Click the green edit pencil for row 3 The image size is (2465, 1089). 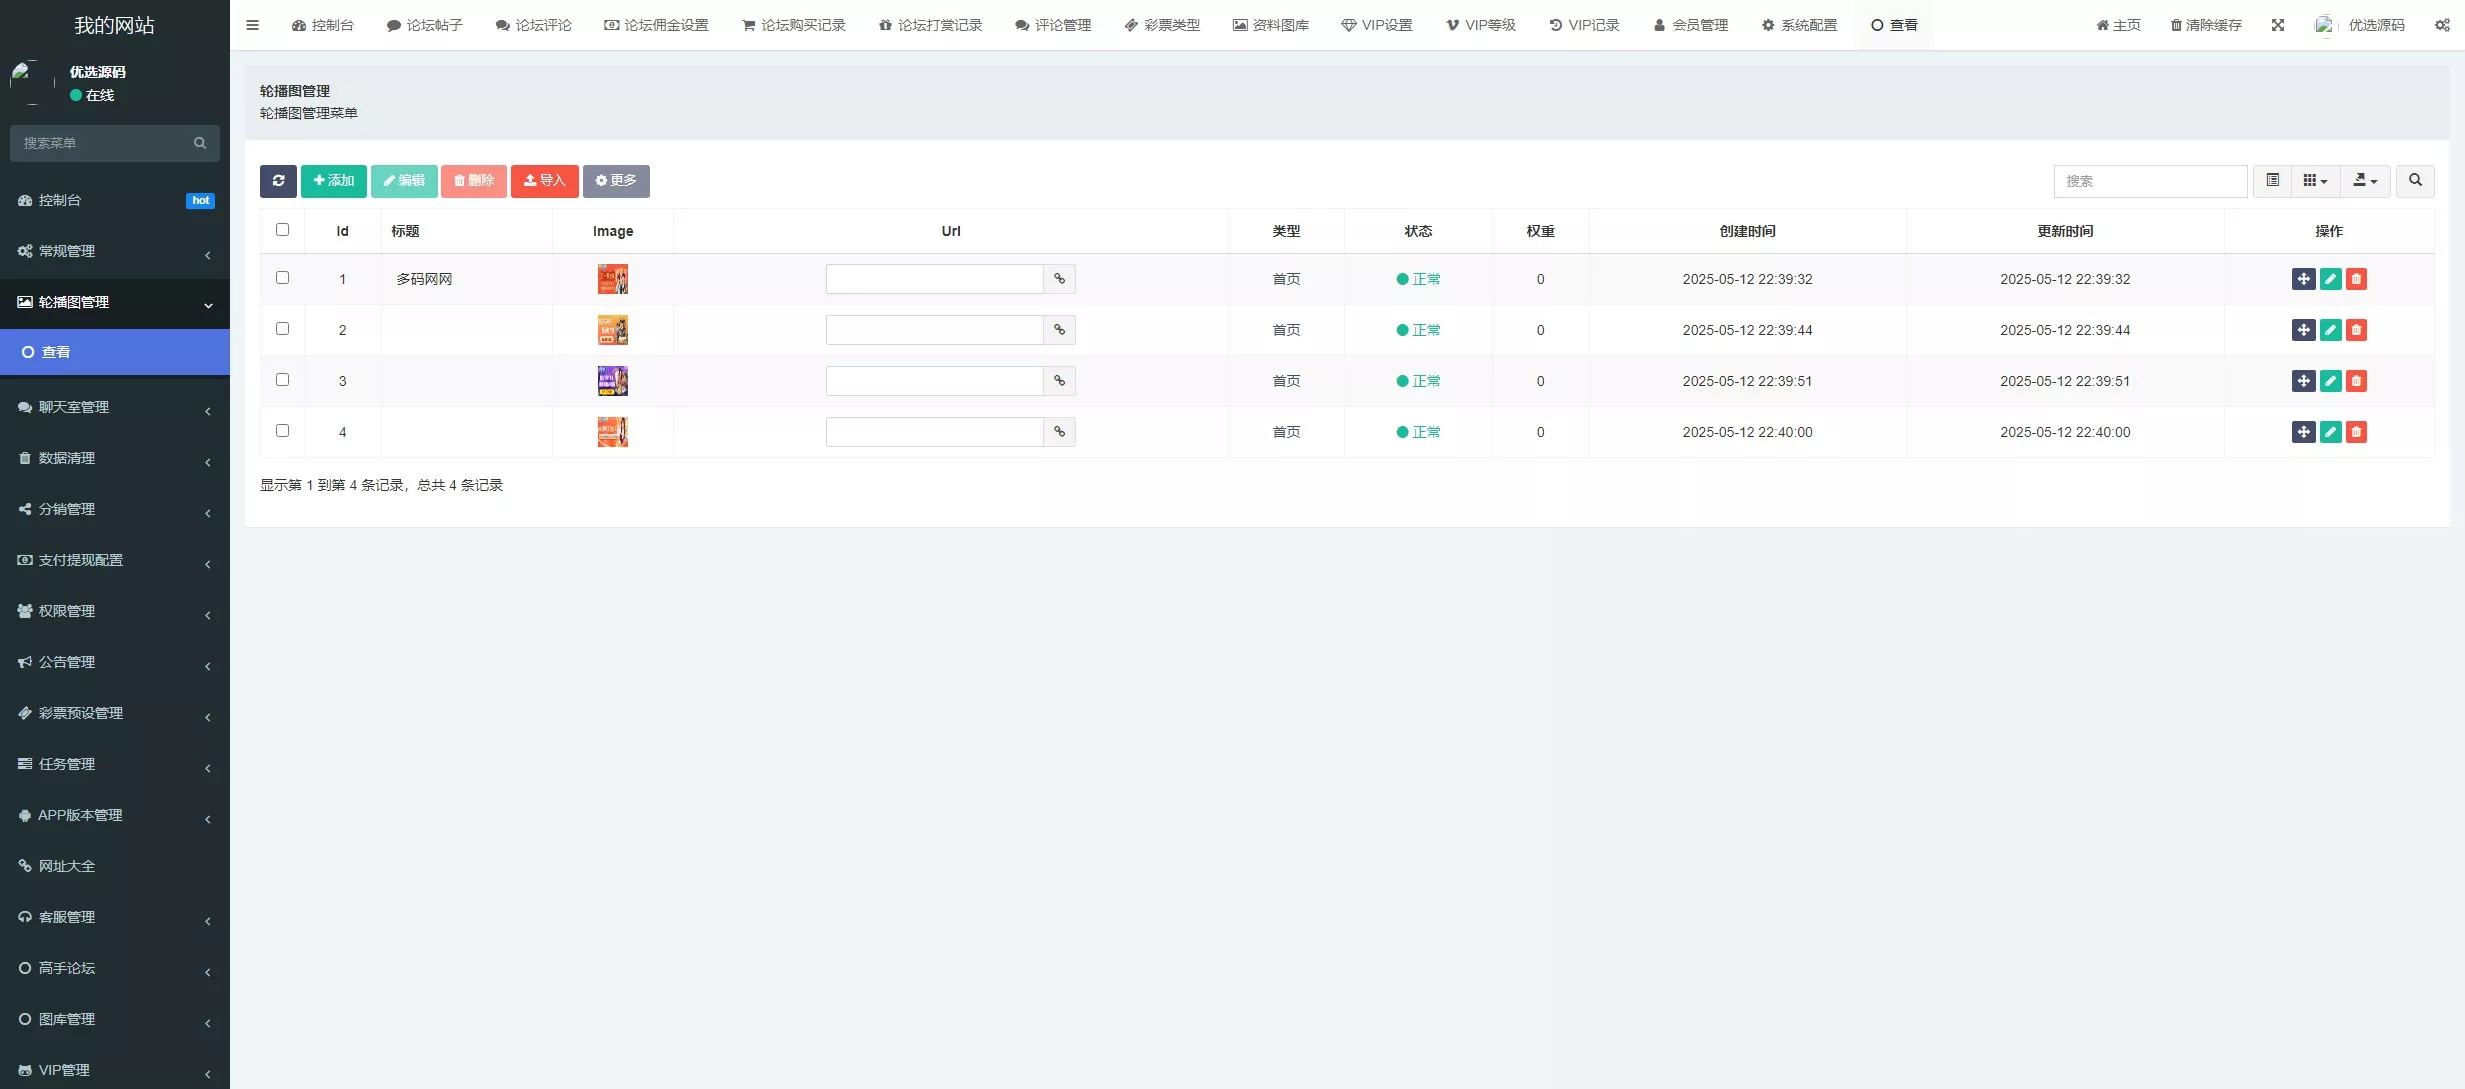[2330, 381]
